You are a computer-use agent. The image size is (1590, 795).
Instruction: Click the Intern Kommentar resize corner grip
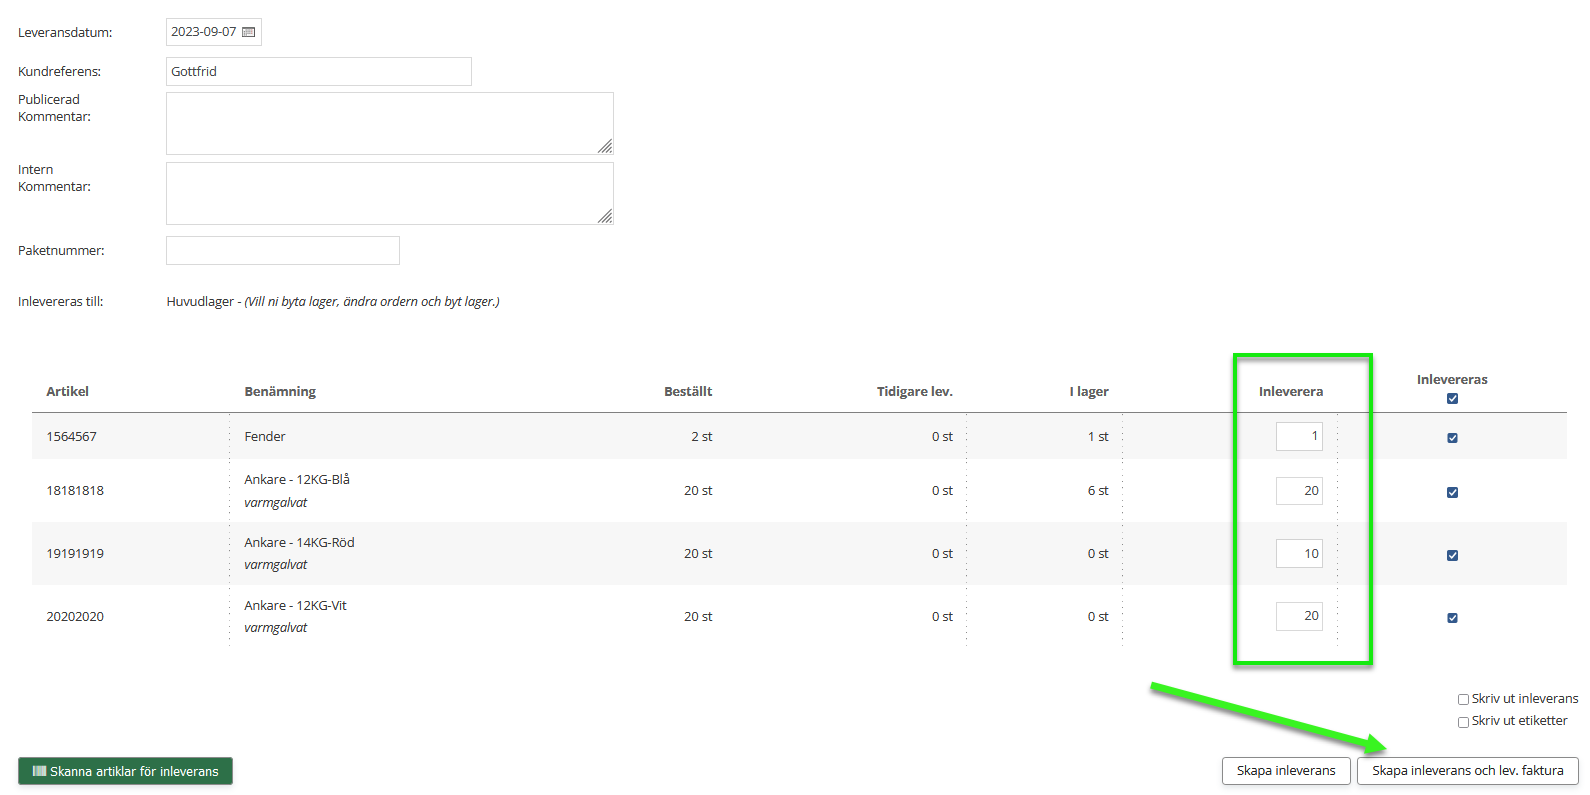(x=605, y=217)
